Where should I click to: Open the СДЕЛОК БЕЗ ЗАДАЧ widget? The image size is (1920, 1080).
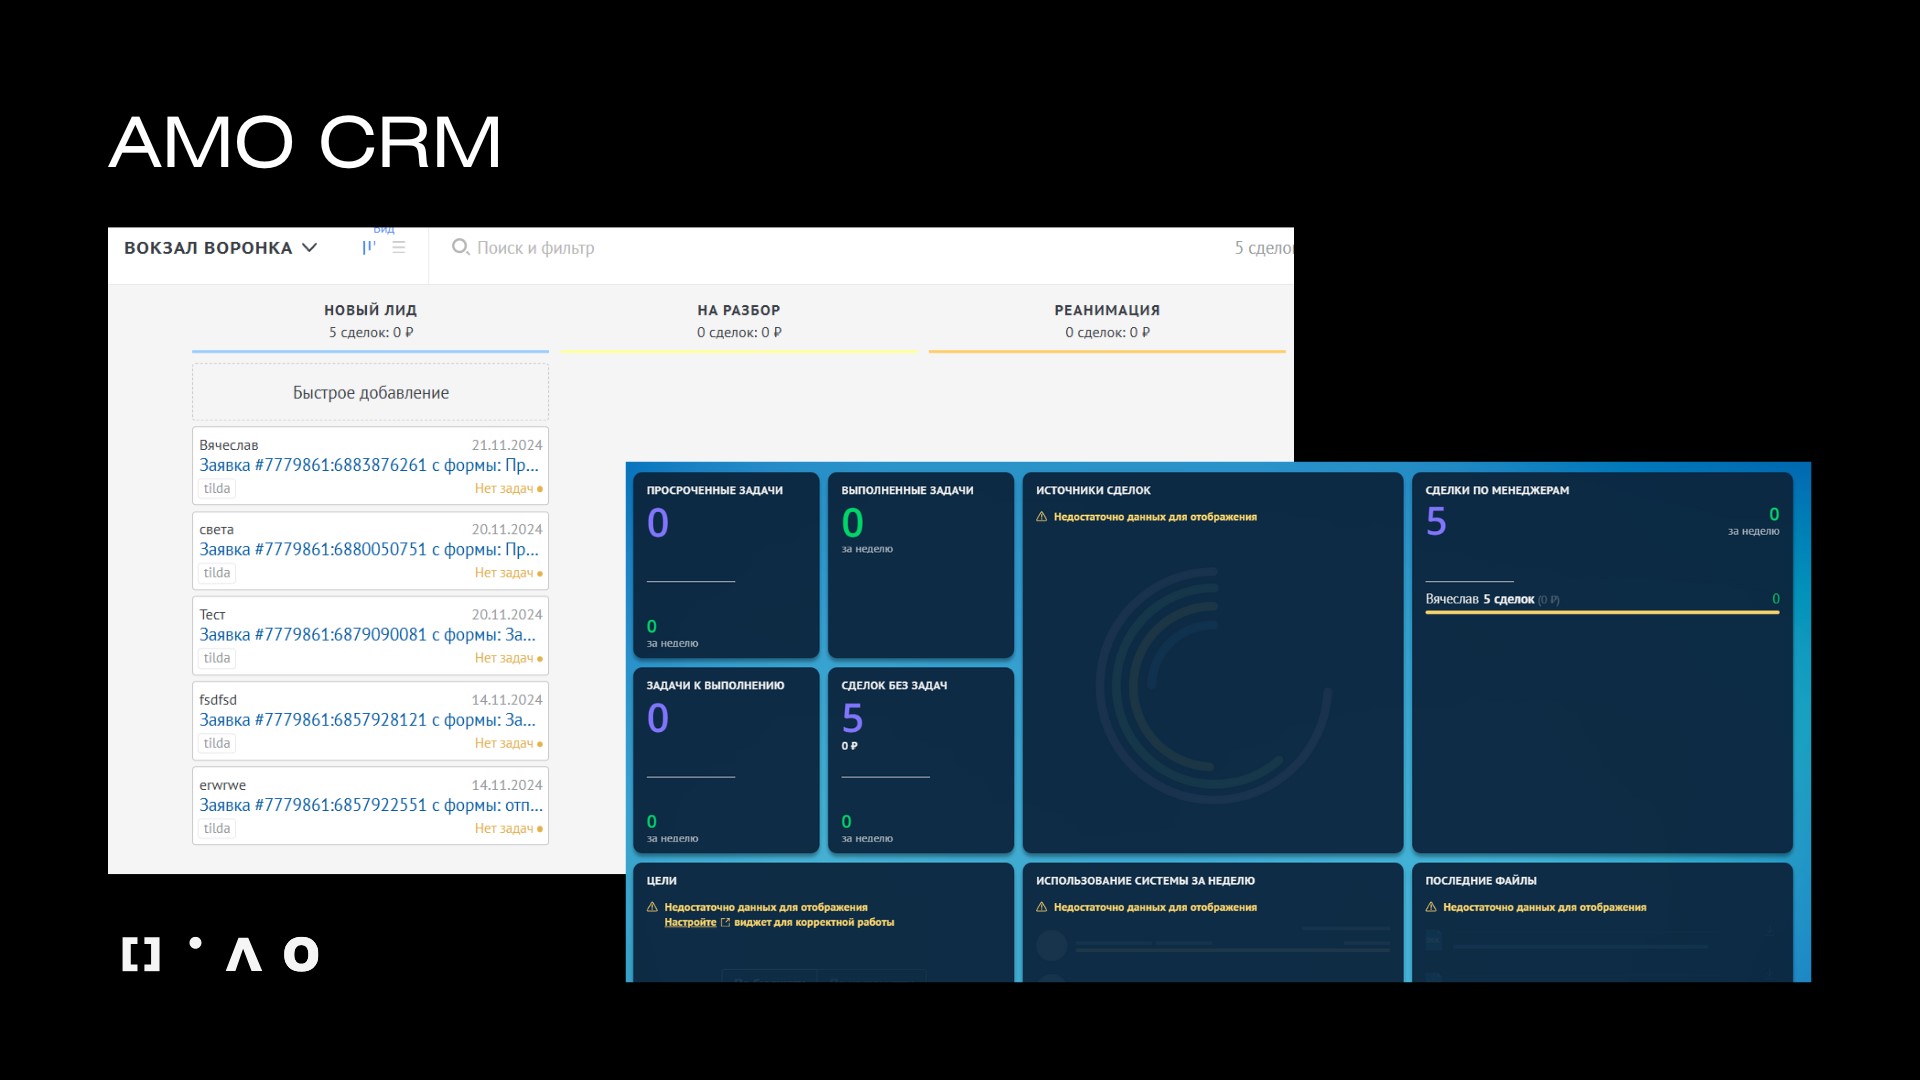click(x=921, y=760)
